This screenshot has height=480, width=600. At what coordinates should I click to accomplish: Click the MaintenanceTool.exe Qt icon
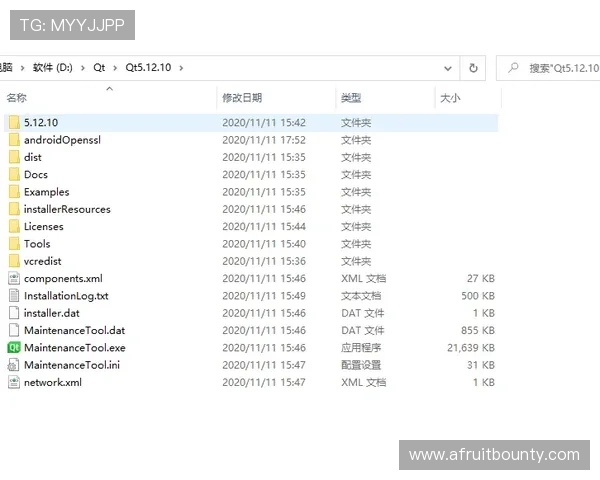coord(14,347)
